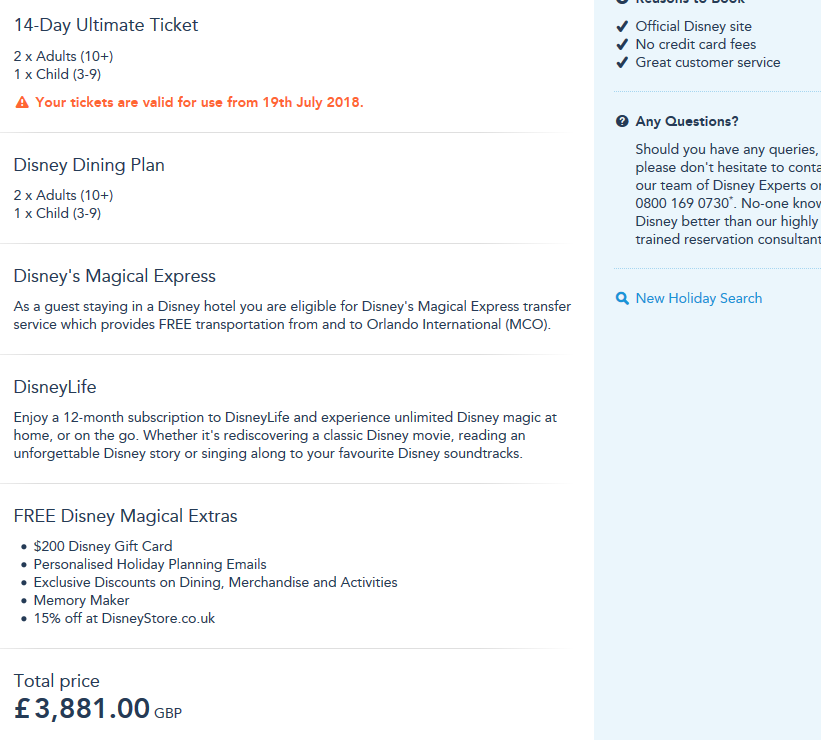This screenshot has height=740, width=821.
Task: Select the FREE Disney Magical Extras heading
Action: pyautogui.click(x=126, y=516)
